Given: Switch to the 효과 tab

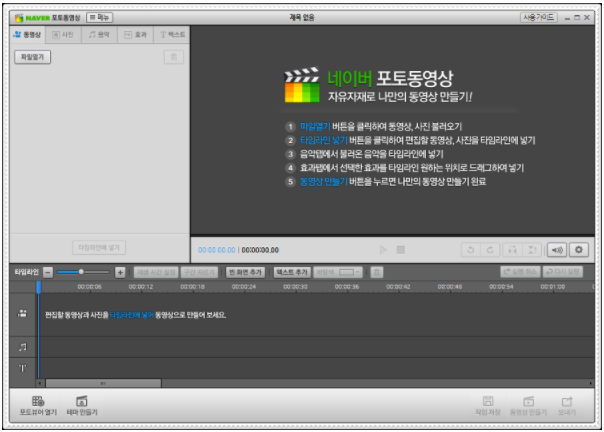Looking at the screenshot, I should point(135,35).
